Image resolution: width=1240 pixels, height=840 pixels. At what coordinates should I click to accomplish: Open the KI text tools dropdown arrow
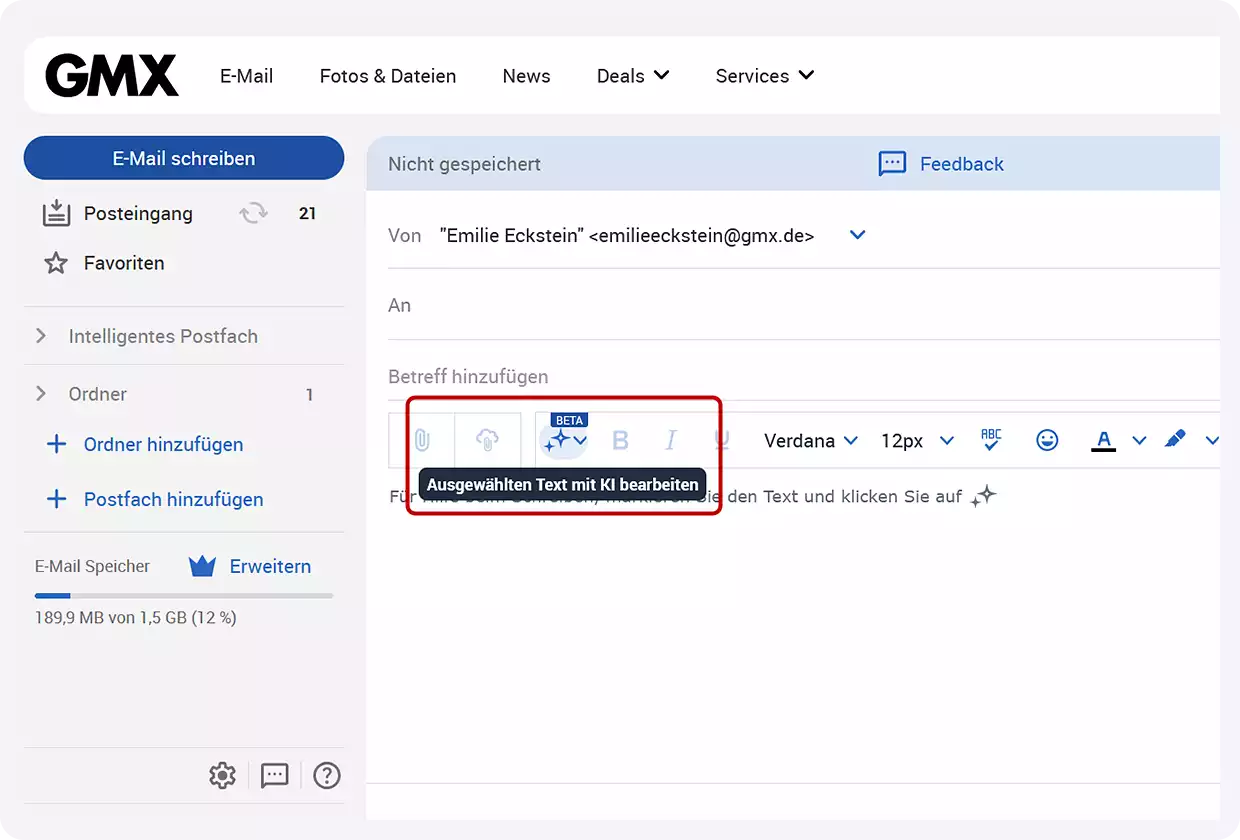click(580, 440)
